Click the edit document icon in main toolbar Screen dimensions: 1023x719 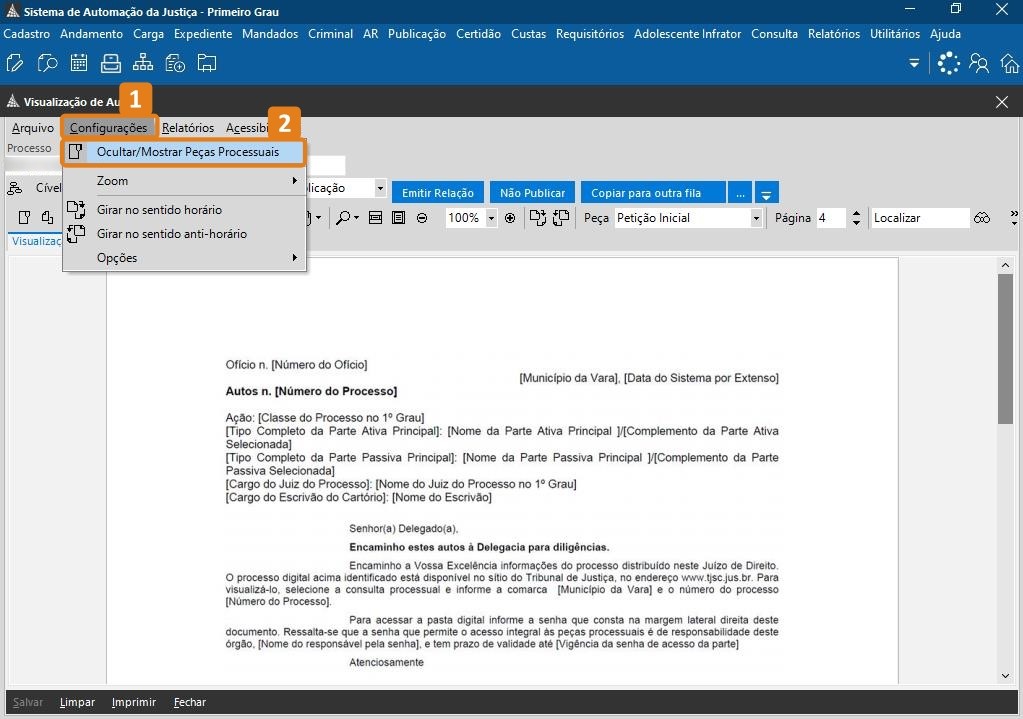pyautogui.click(x=14, y=63)
